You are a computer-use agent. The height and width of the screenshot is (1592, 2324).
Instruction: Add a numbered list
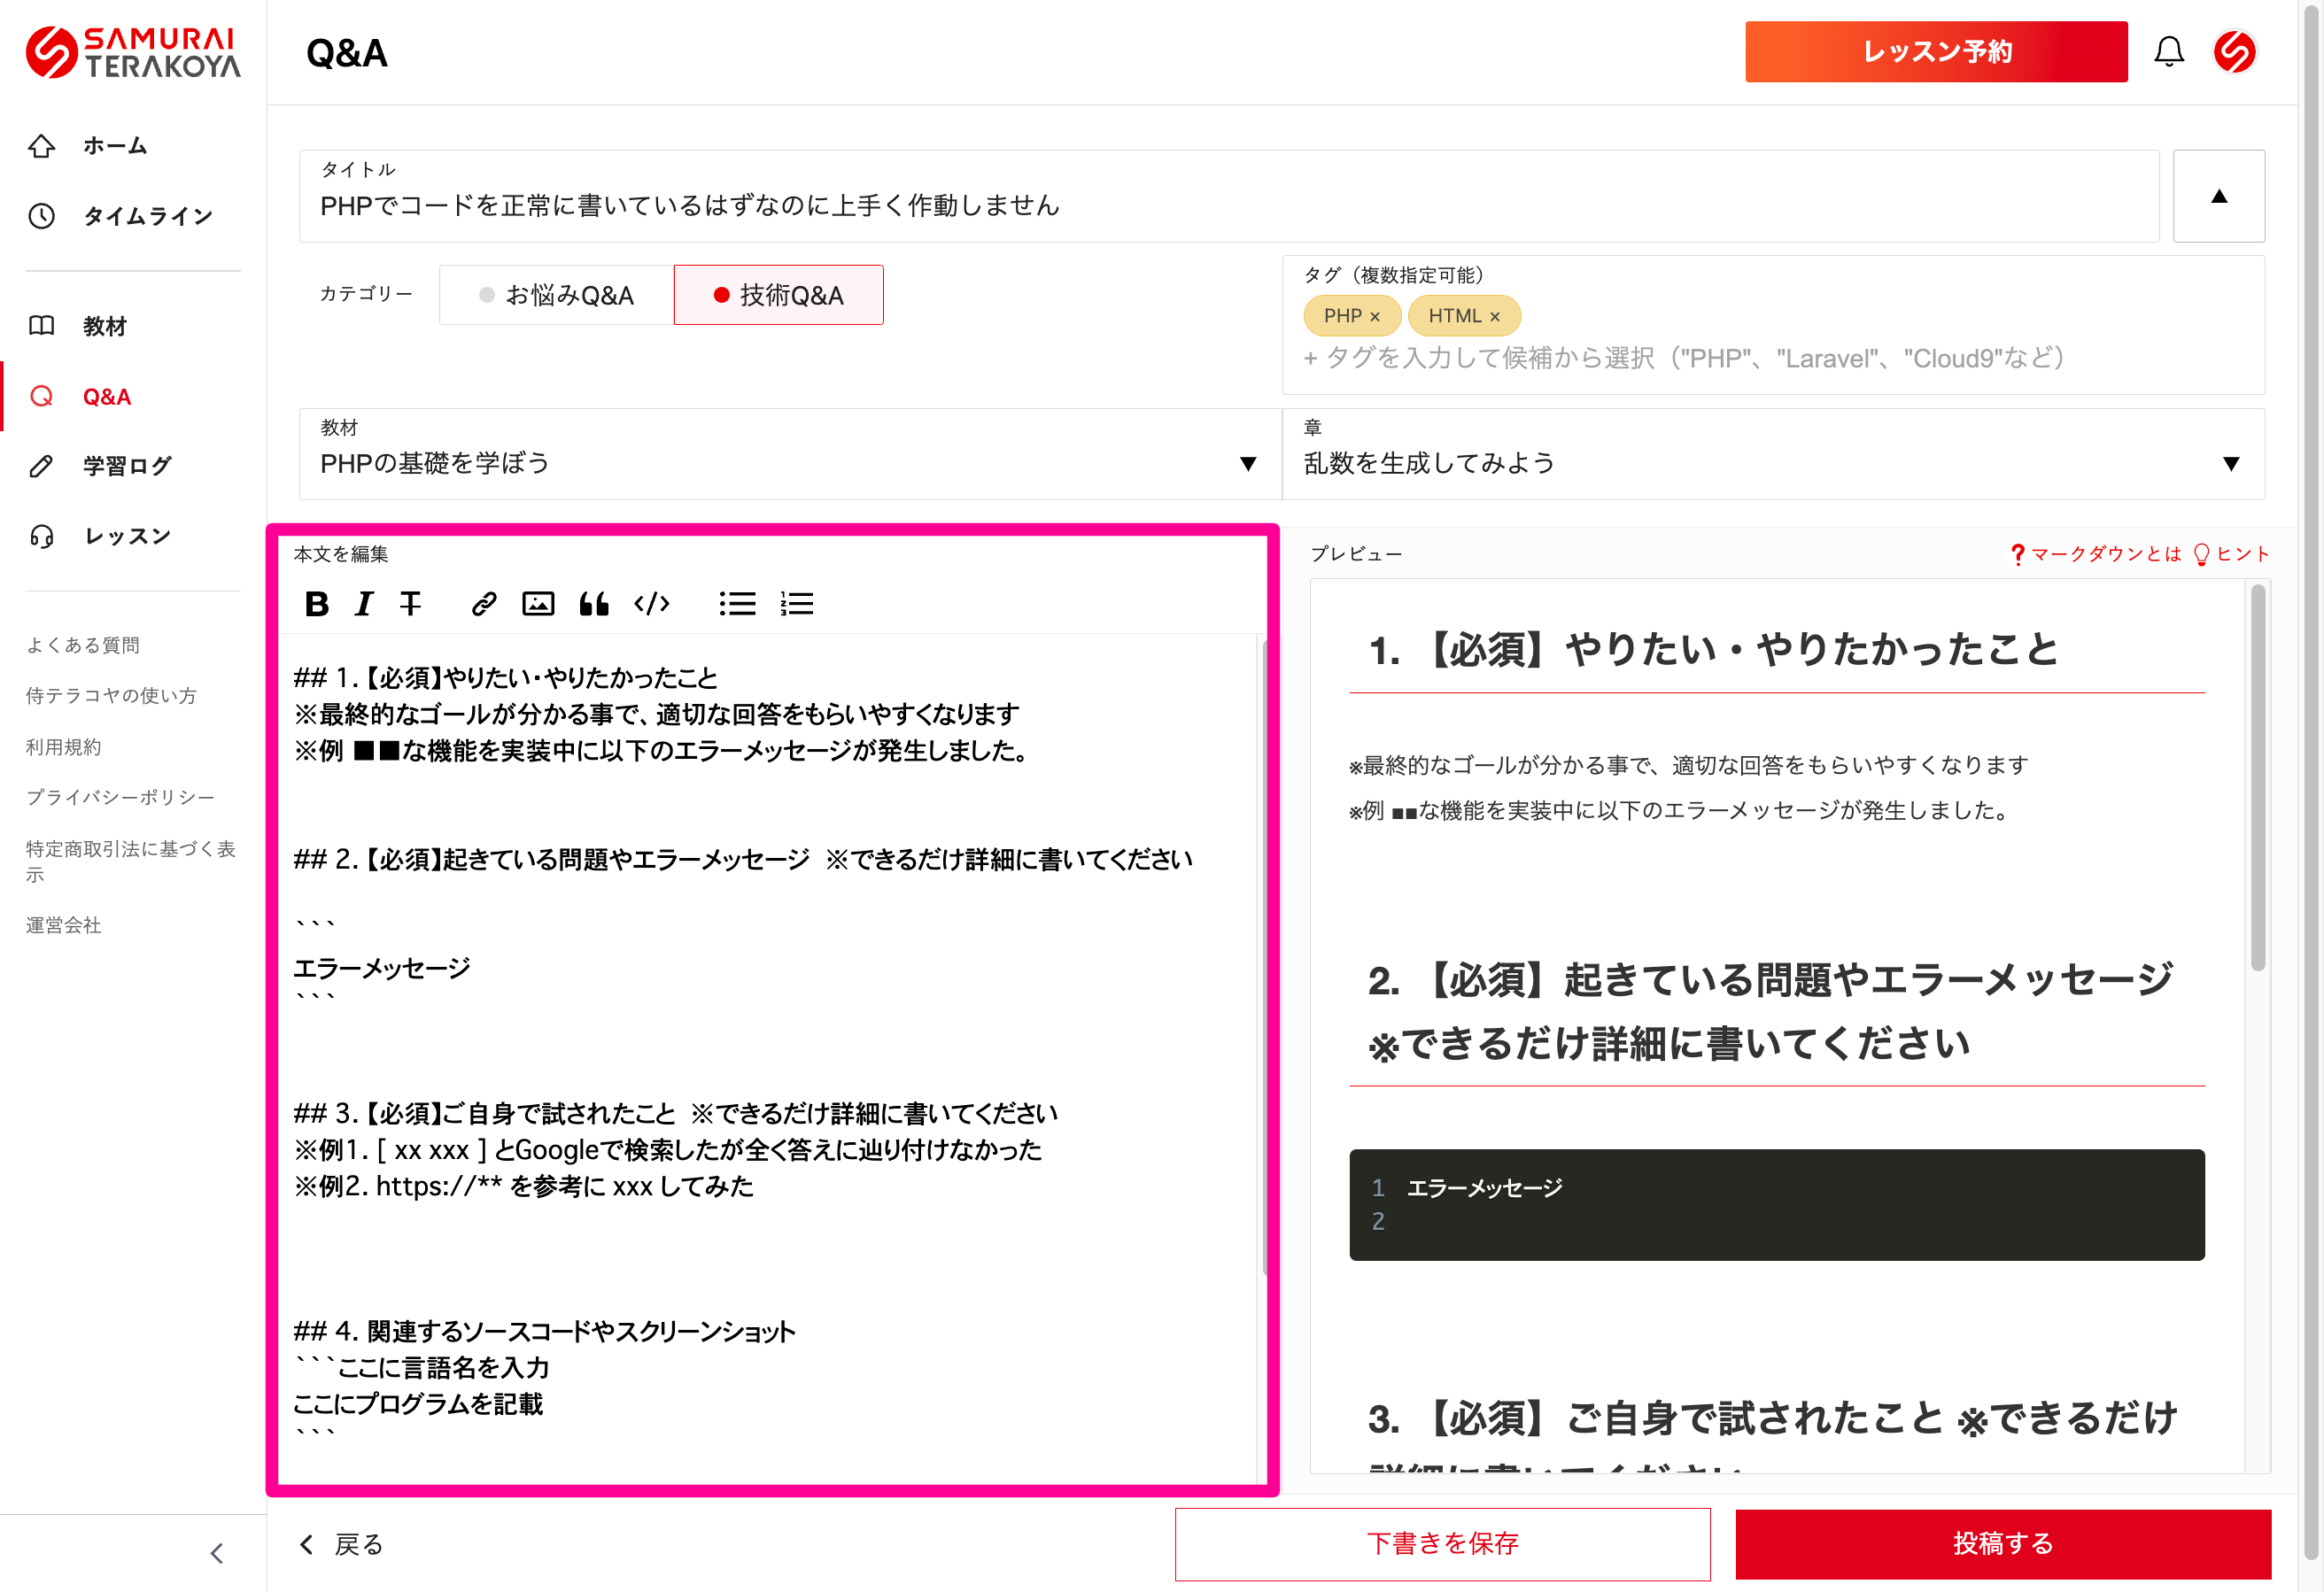coord(797,604)
